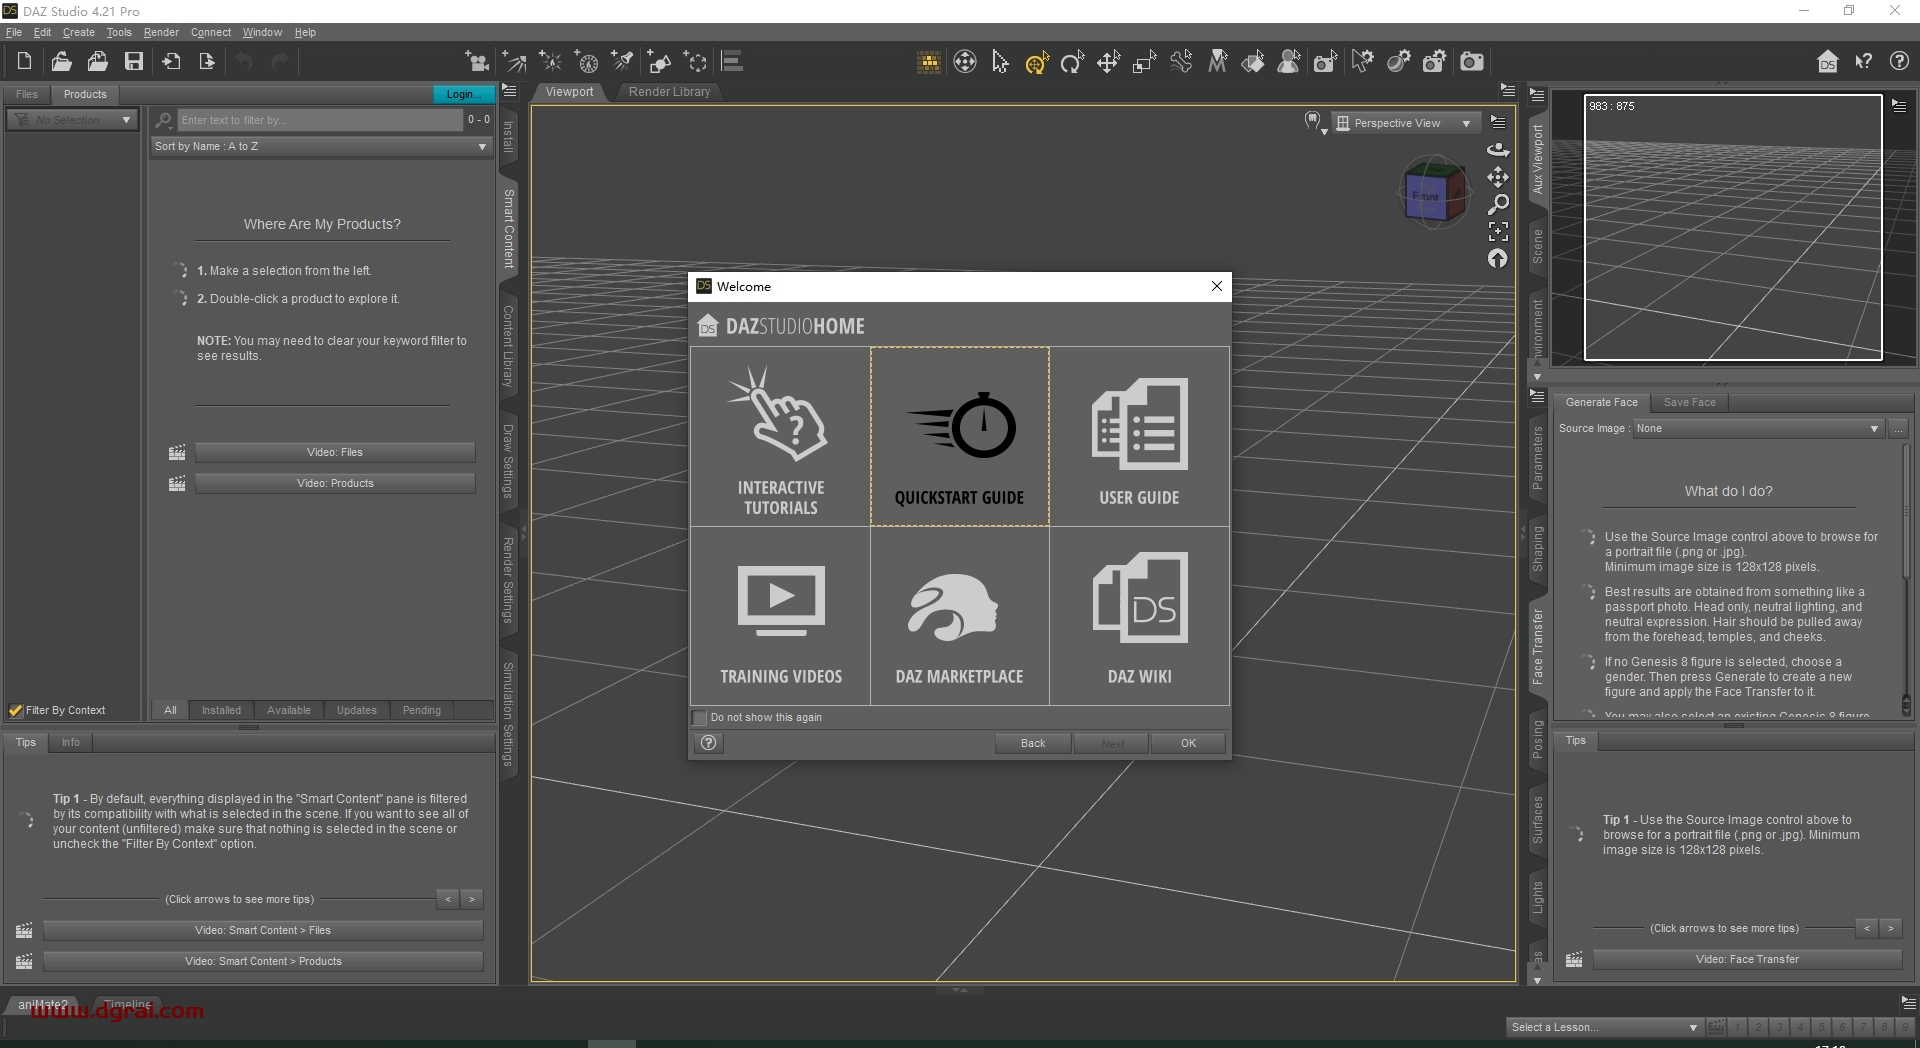Image resolution: width=1920 pixels, height=1048 pixels.
Task: Open the Create menu
Action: tap(79, 32)
